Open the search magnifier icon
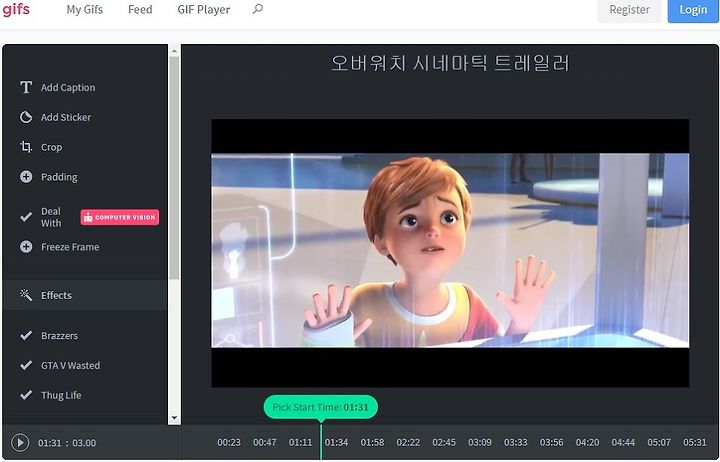 [258, 9]
